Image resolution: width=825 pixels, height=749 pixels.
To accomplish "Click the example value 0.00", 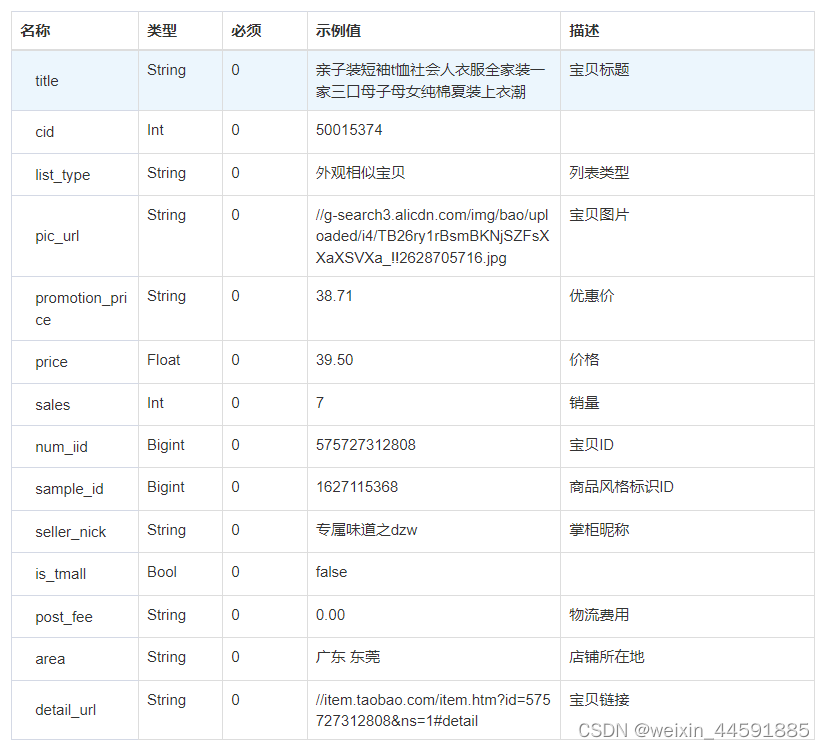I will pyautogui.click(x=330, y=615).
